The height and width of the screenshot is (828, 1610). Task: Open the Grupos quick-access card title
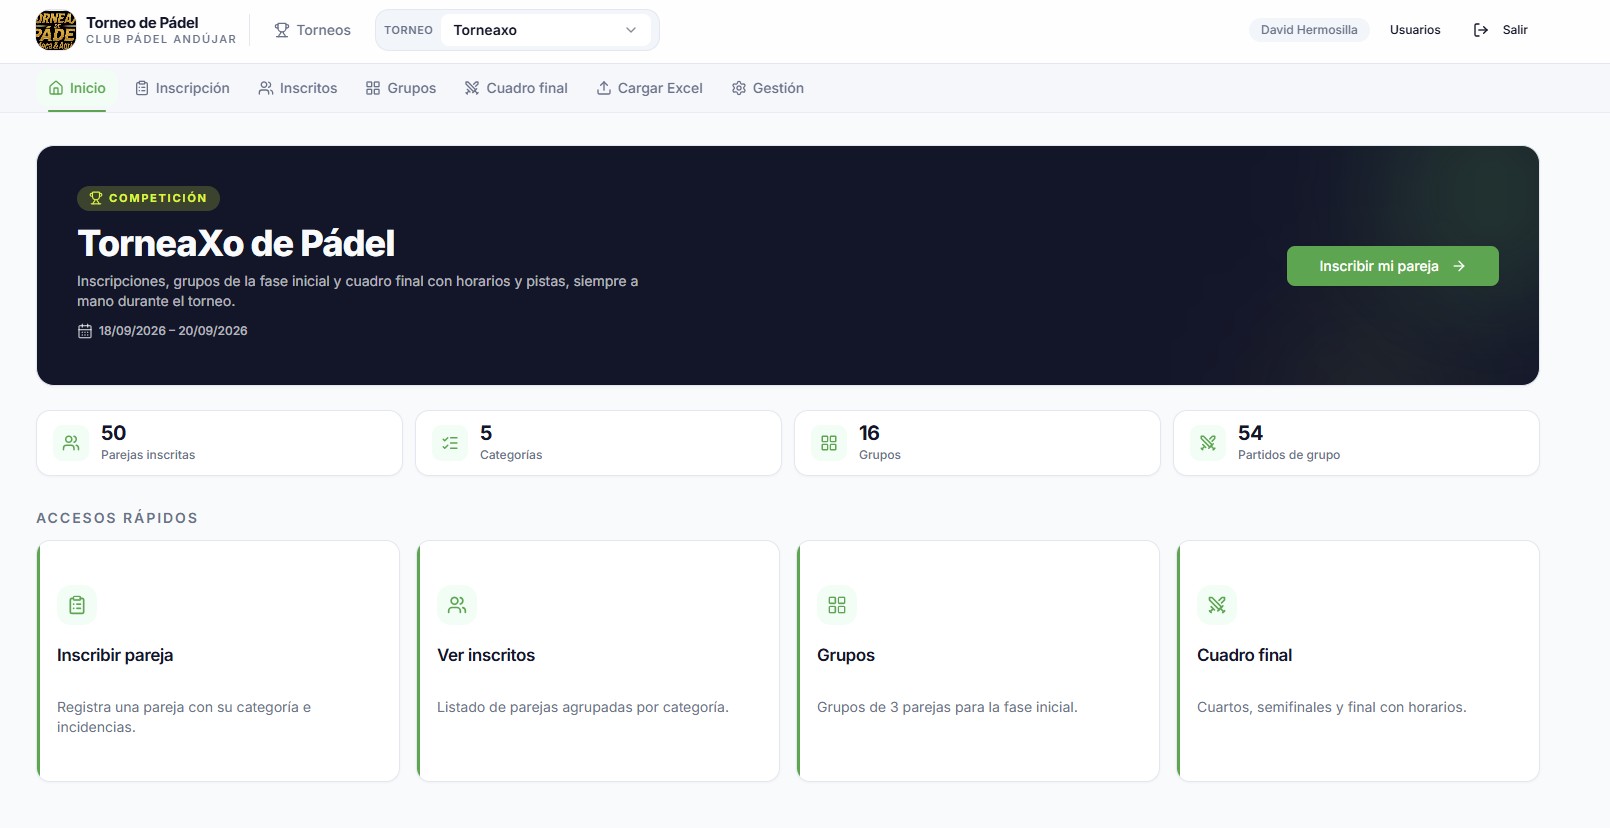click(846, 655)
